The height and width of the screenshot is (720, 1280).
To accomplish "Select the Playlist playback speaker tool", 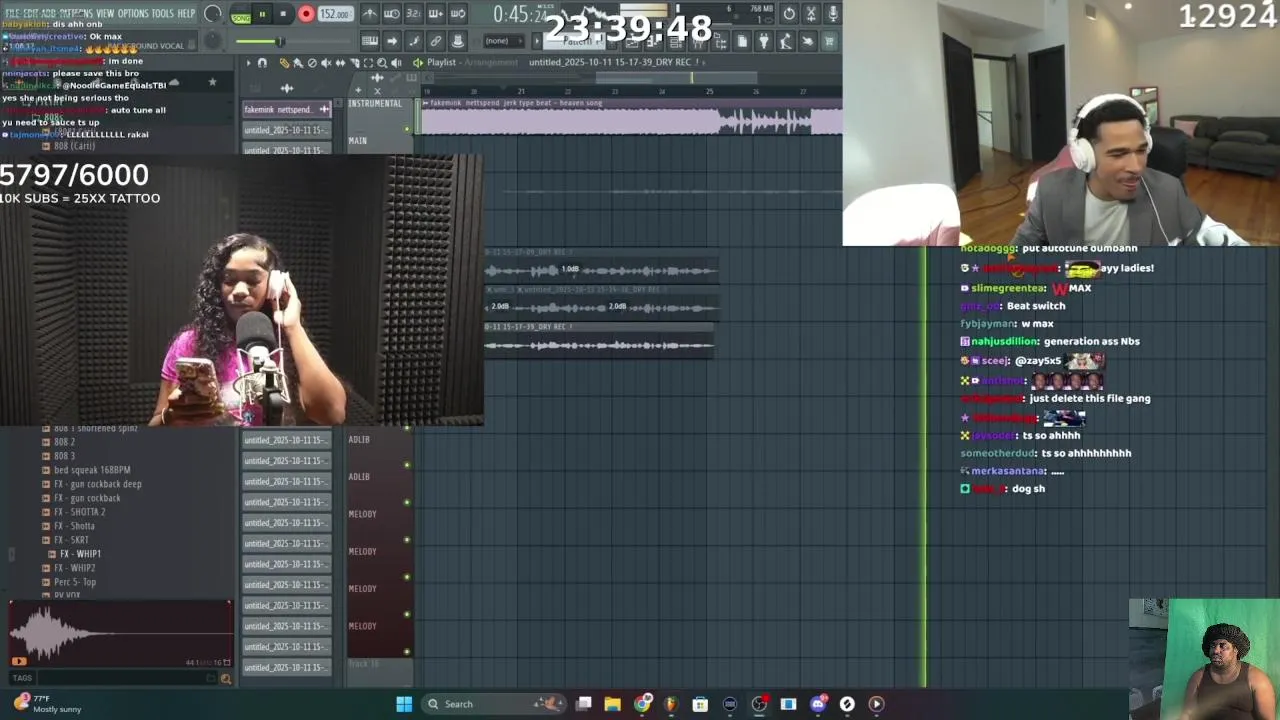I will [x=396, y=63].
